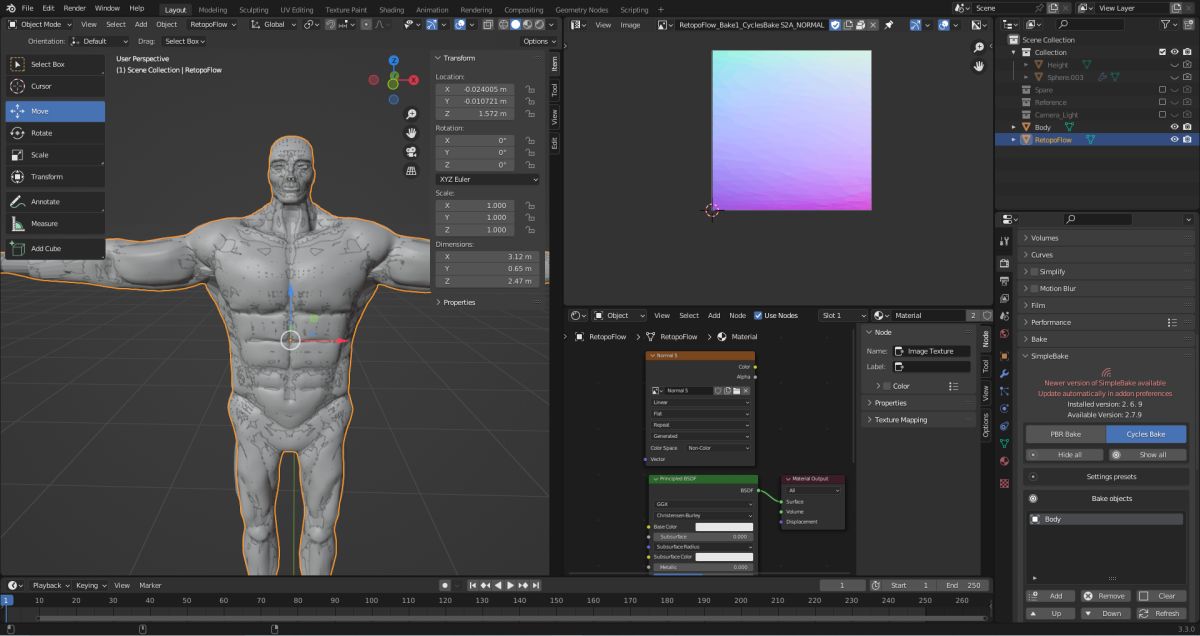Switch to the Sculpting workspace tab

(x=253, y=10)
